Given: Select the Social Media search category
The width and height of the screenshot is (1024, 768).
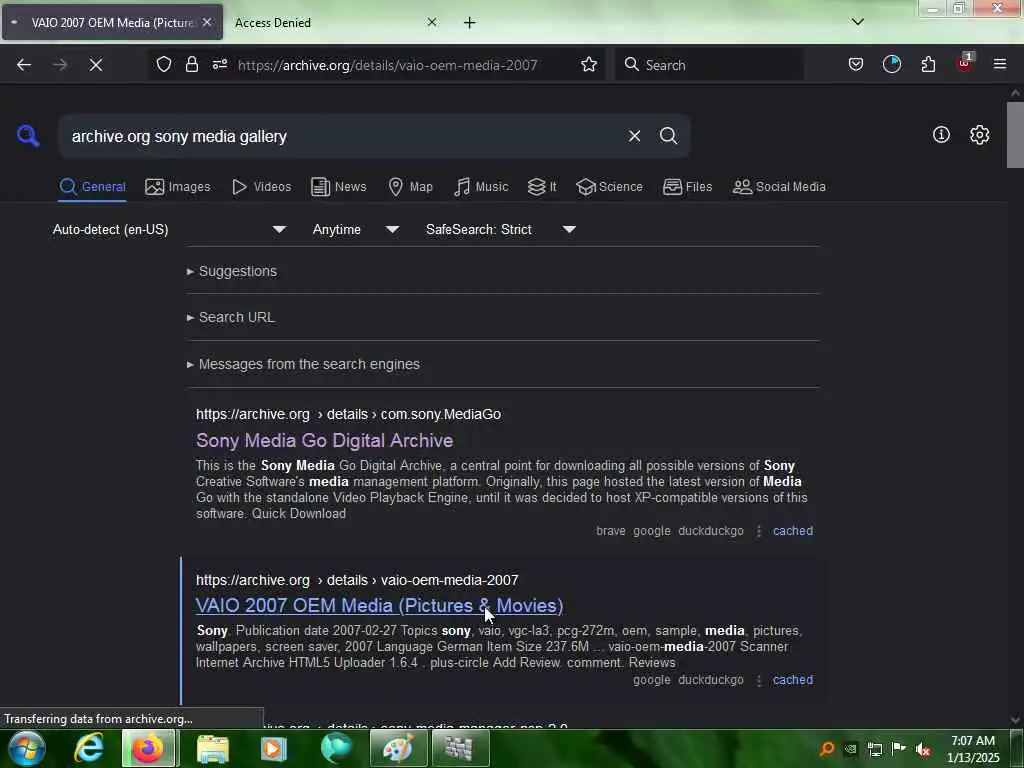Looking at the screenshot, I should tap(779, 187).
